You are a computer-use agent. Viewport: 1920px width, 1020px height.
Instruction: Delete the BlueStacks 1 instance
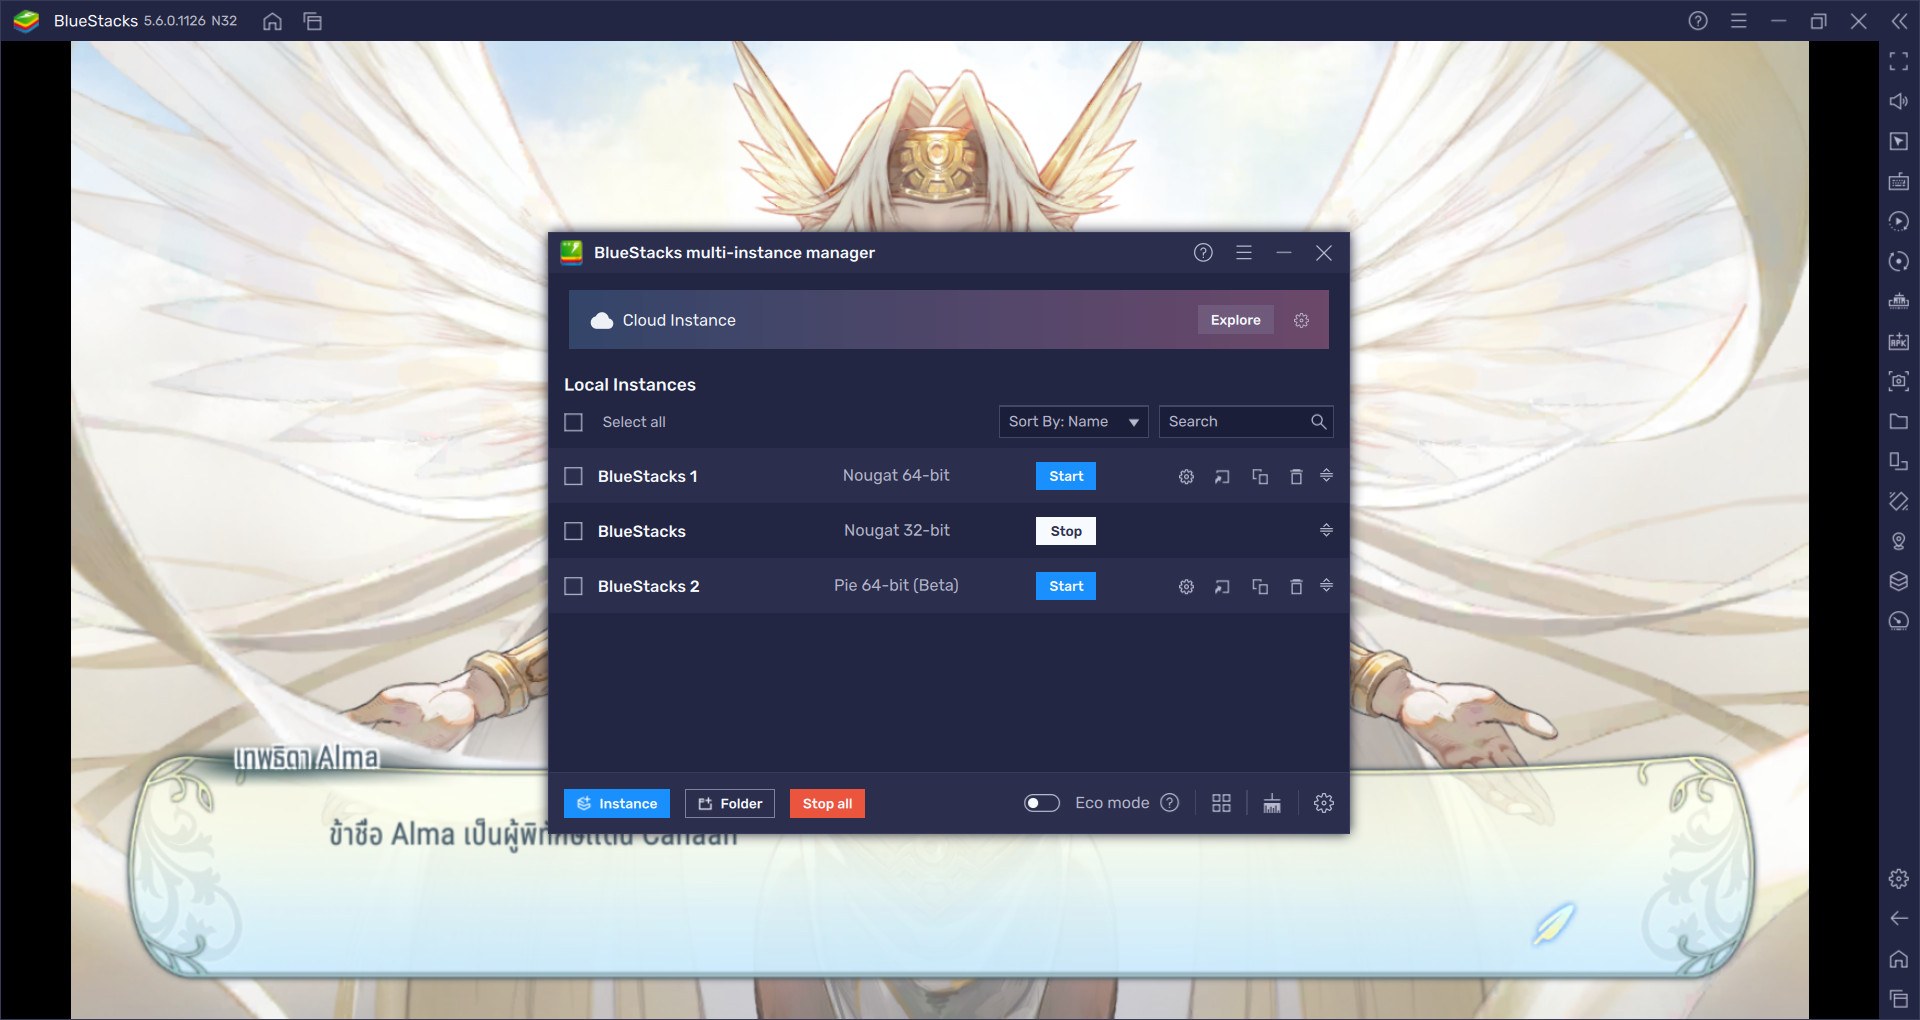[x=1296, y=477]
